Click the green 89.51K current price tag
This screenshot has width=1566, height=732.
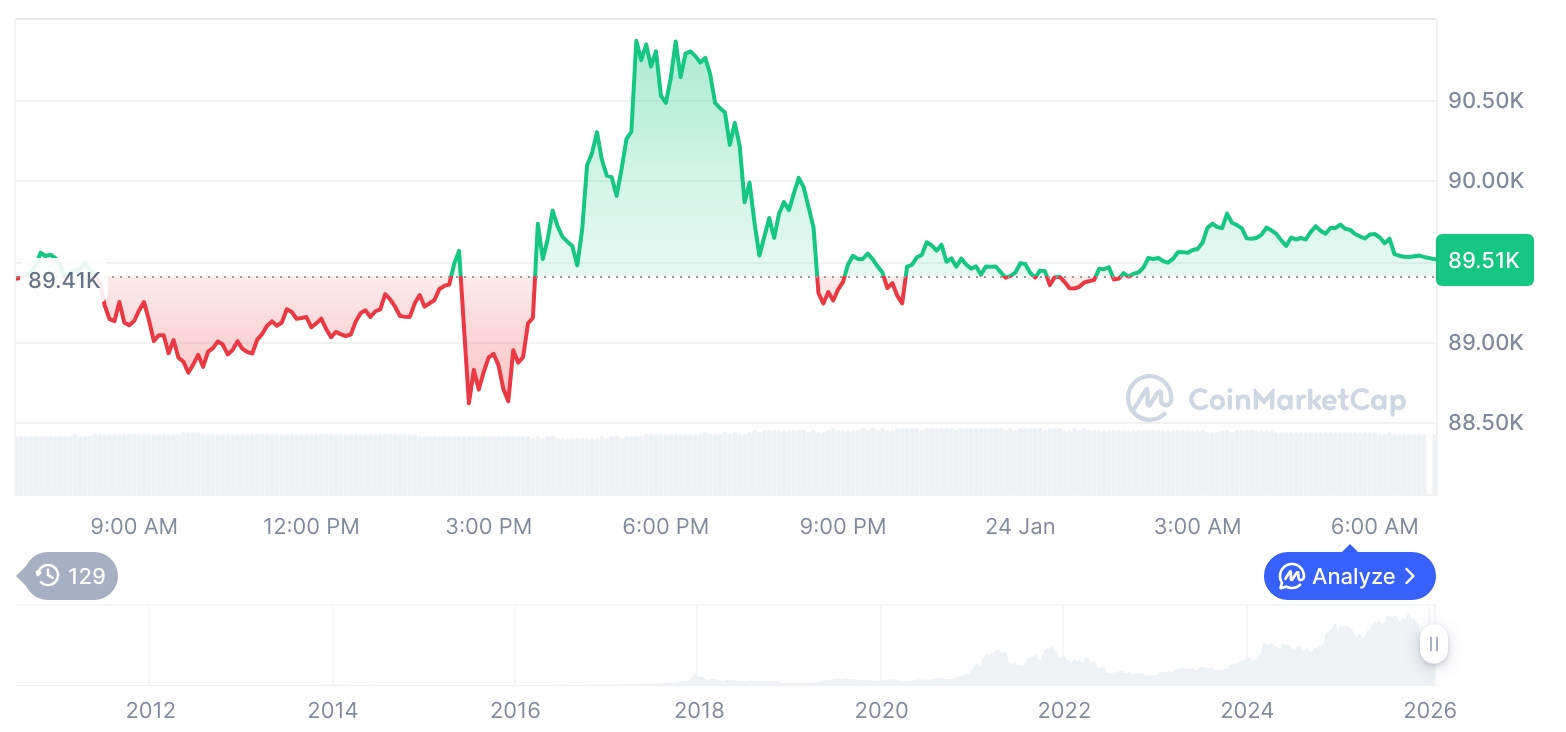1484,261
